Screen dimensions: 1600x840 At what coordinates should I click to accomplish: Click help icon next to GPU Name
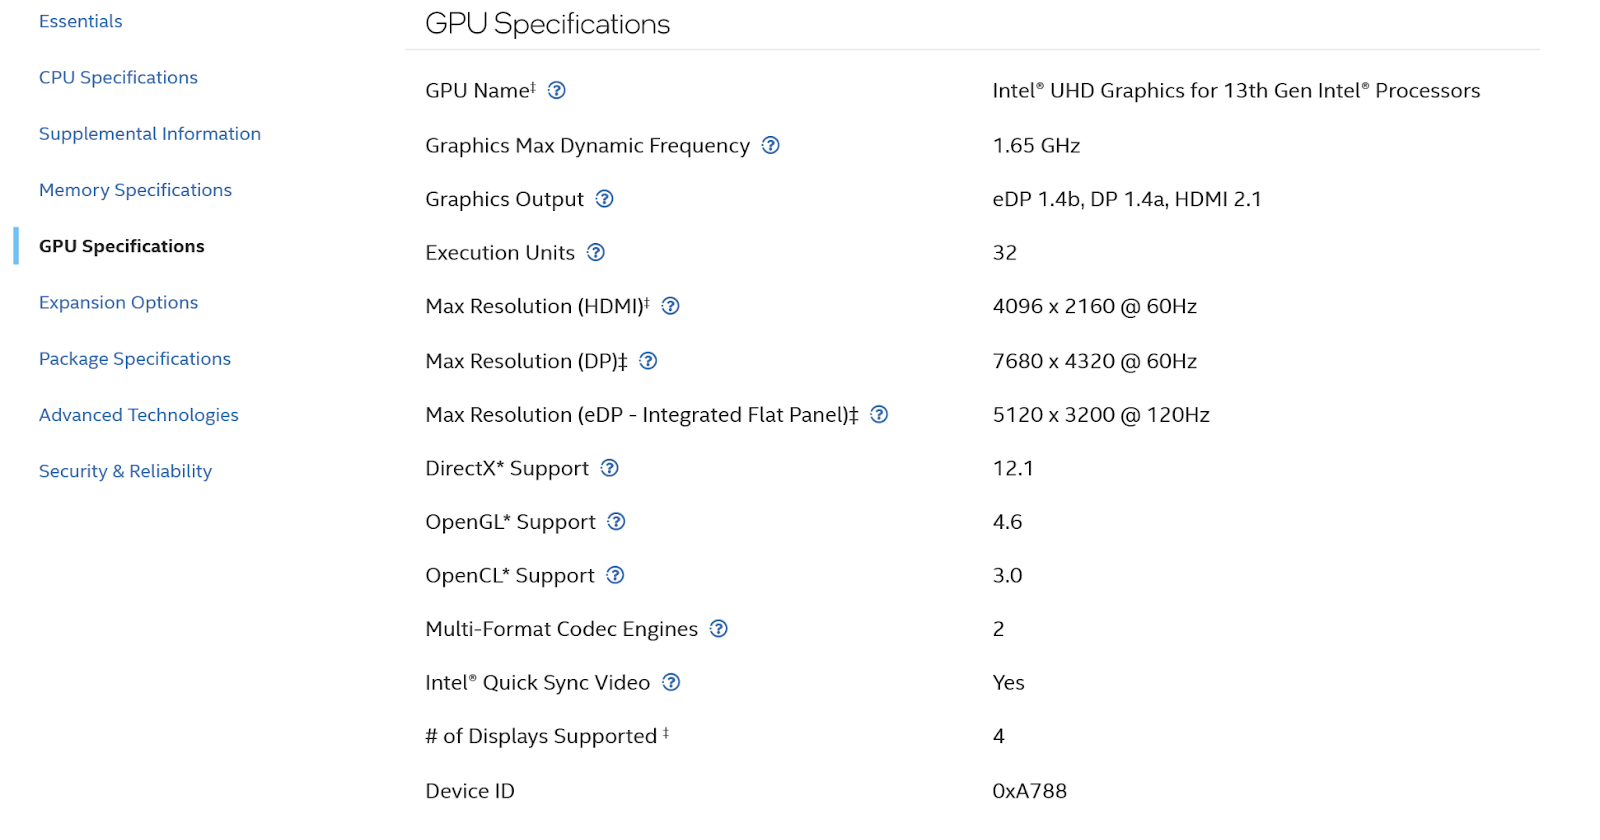coord(557,91)
